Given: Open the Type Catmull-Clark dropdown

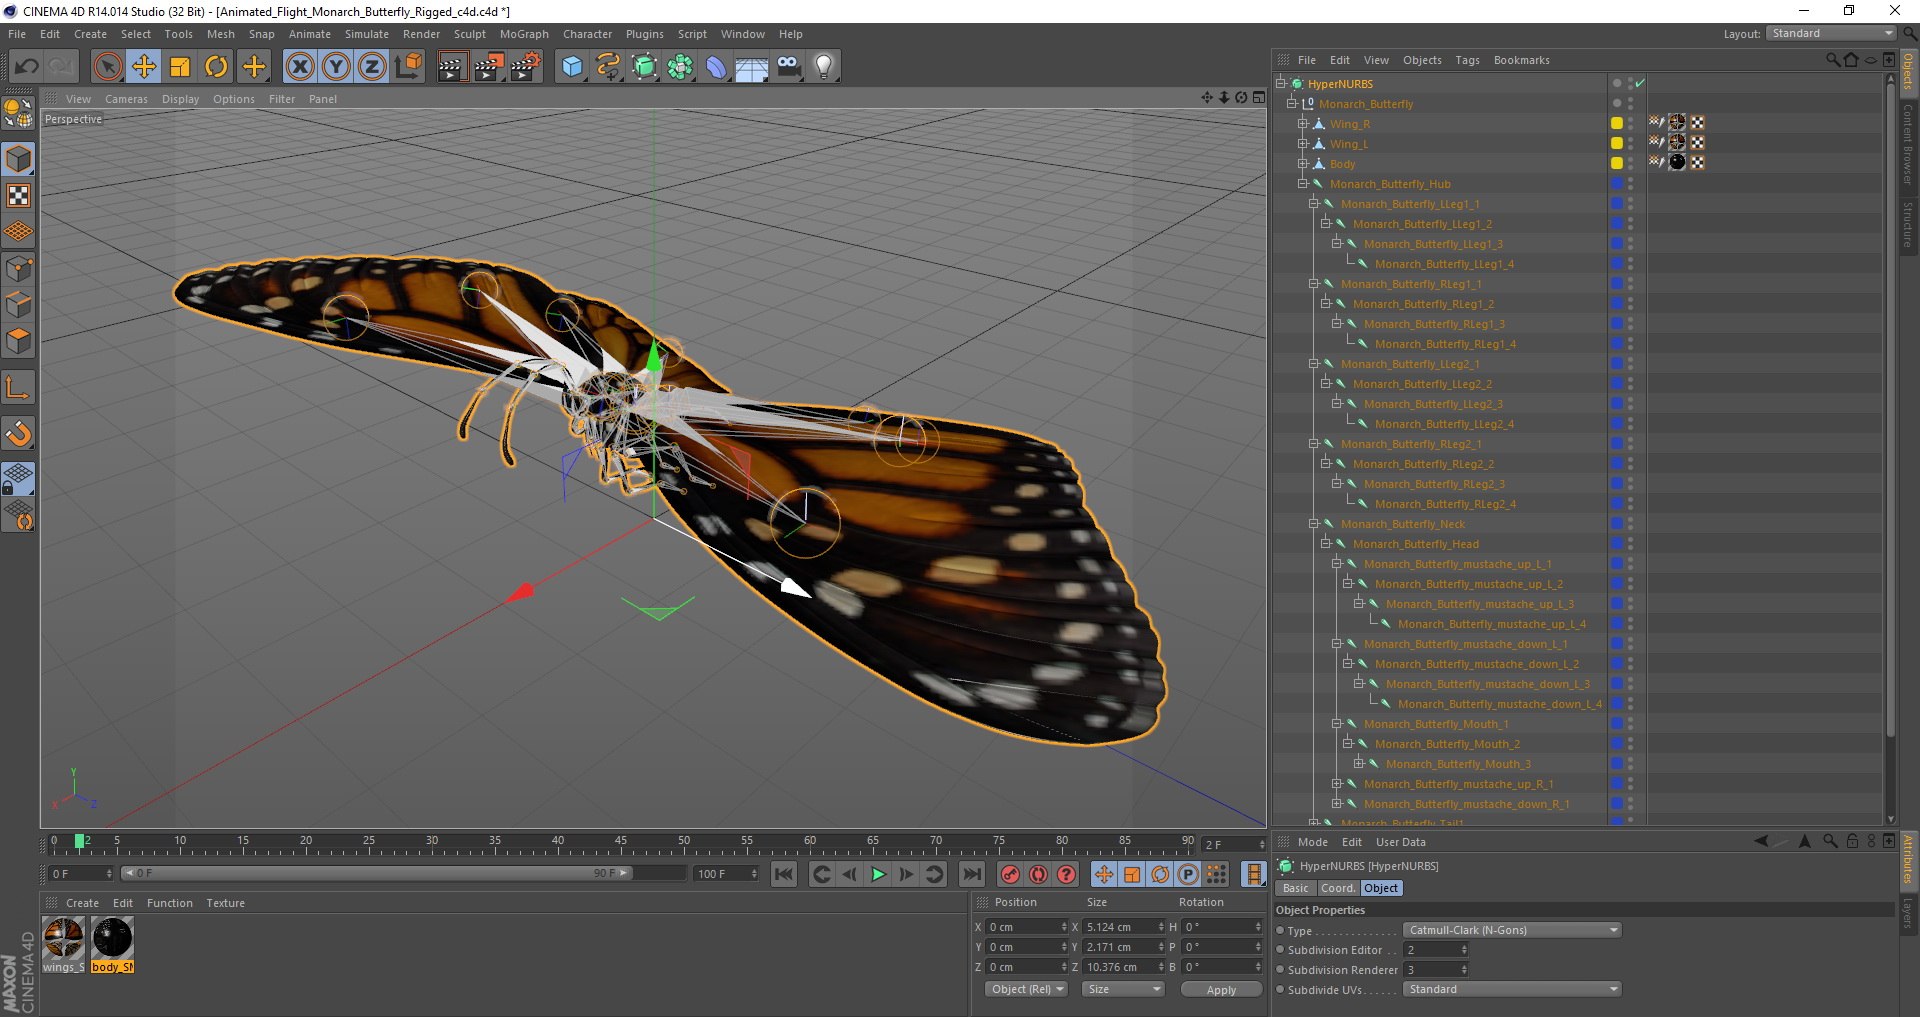Looking at the screenshot, I should (1512, 930).
